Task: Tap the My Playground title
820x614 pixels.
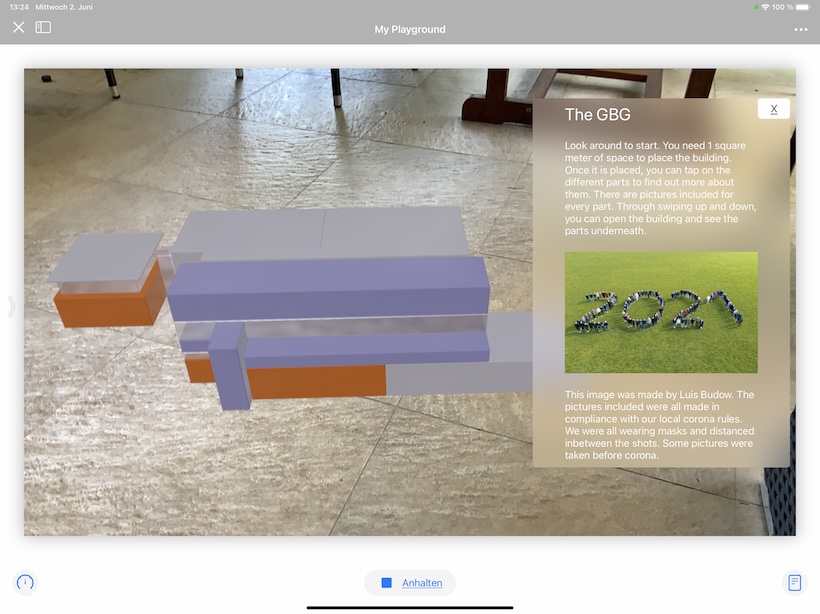Action: pyautogui.click(x=410, y=29)
